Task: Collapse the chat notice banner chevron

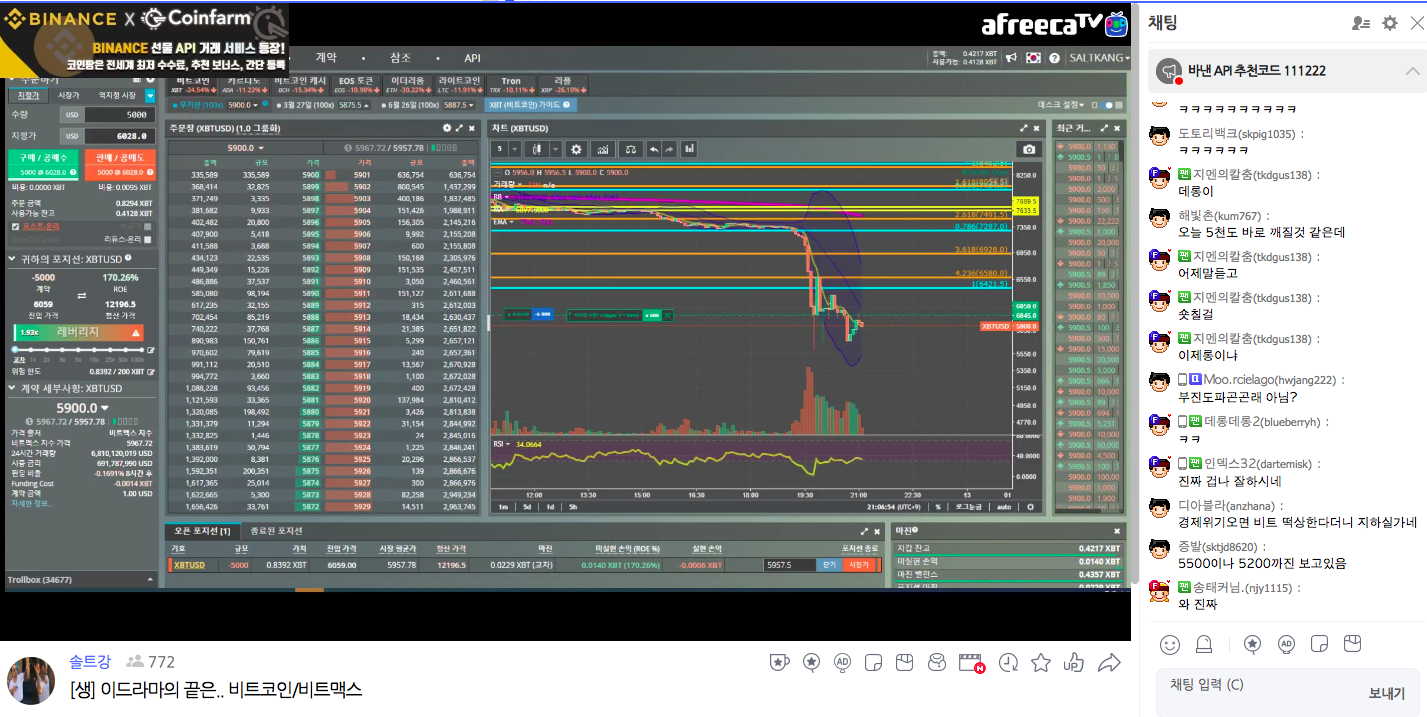Action: tap(1412, 71)
